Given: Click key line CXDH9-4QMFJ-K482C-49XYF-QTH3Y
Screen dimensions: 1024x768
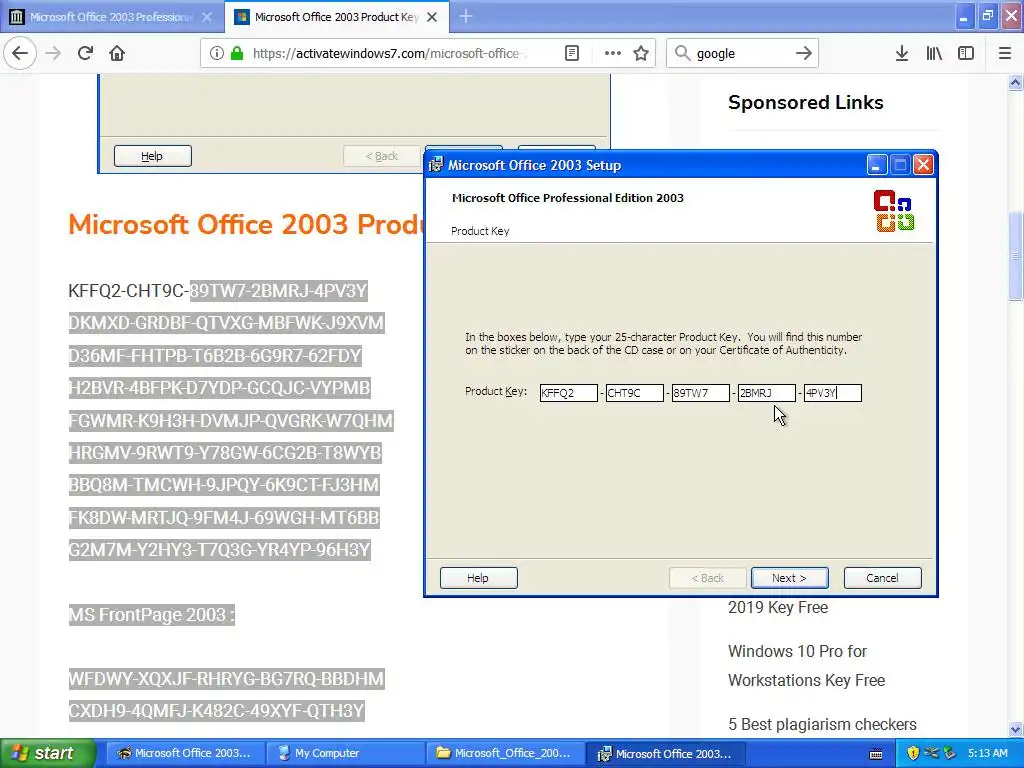Looking at the screenshot, I should point(216,711).
